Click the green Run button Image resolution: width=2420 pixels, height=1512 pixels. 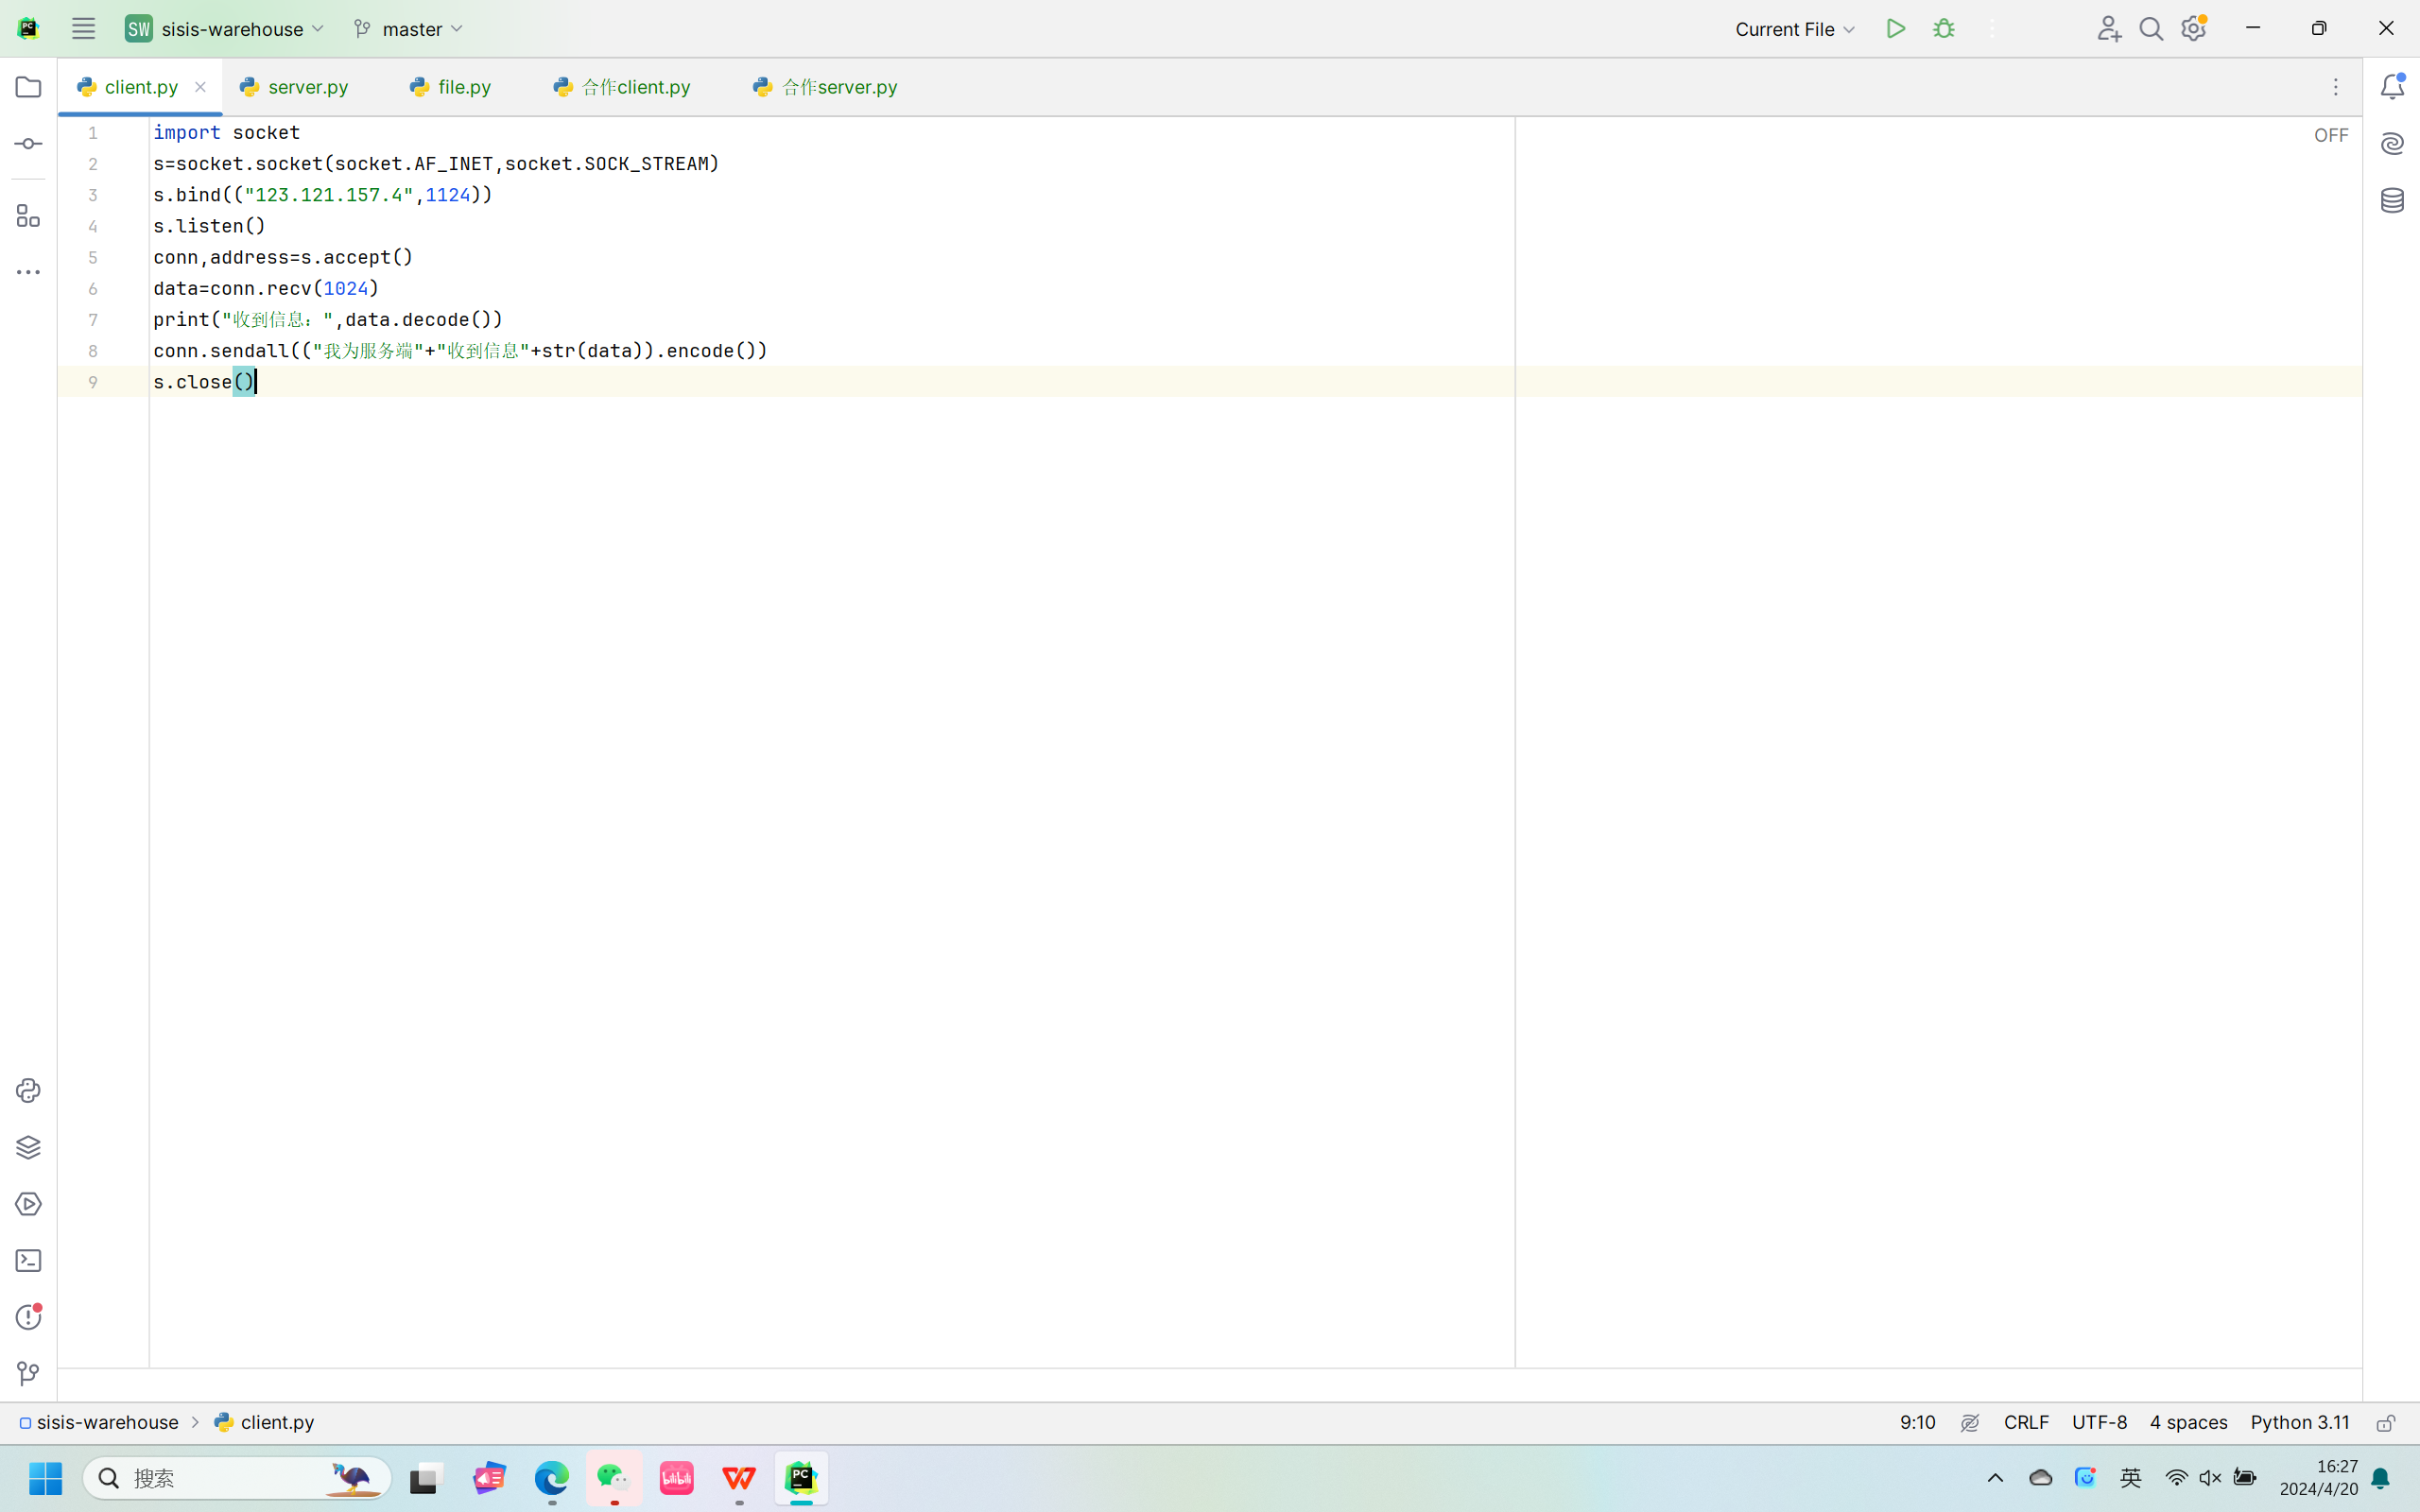1895,29
